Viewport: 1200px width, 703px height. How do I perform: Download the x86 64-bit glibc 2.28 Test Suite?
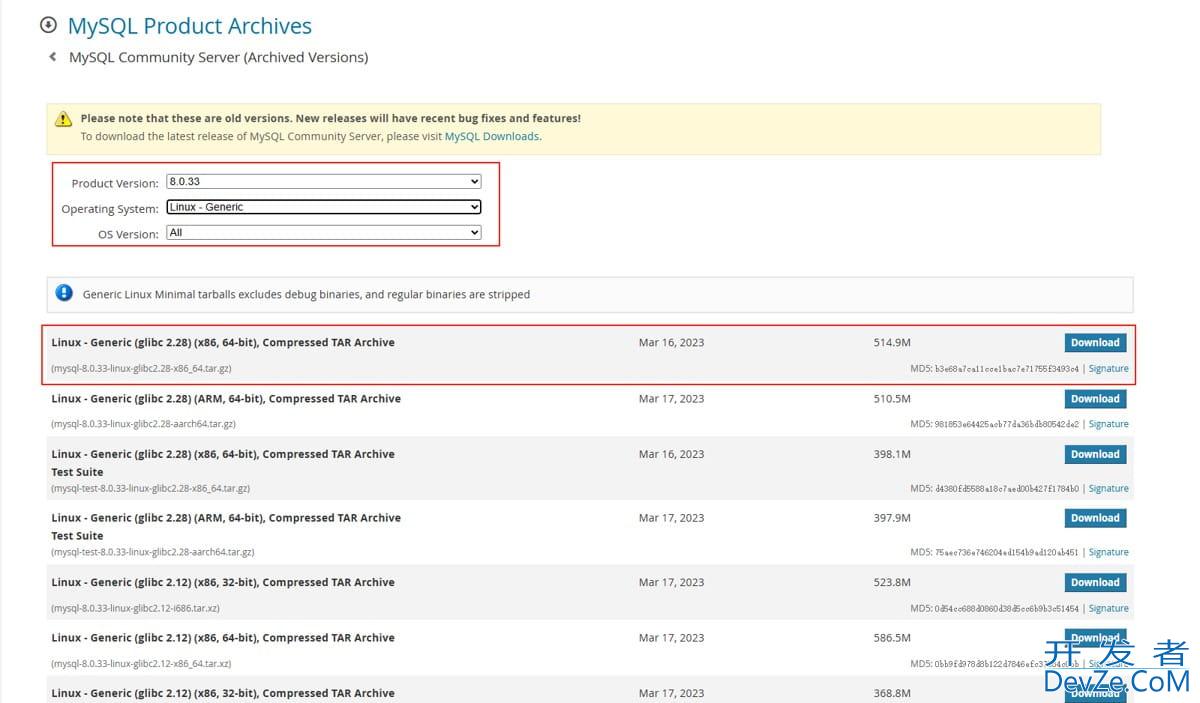(x=1095, y=454)
